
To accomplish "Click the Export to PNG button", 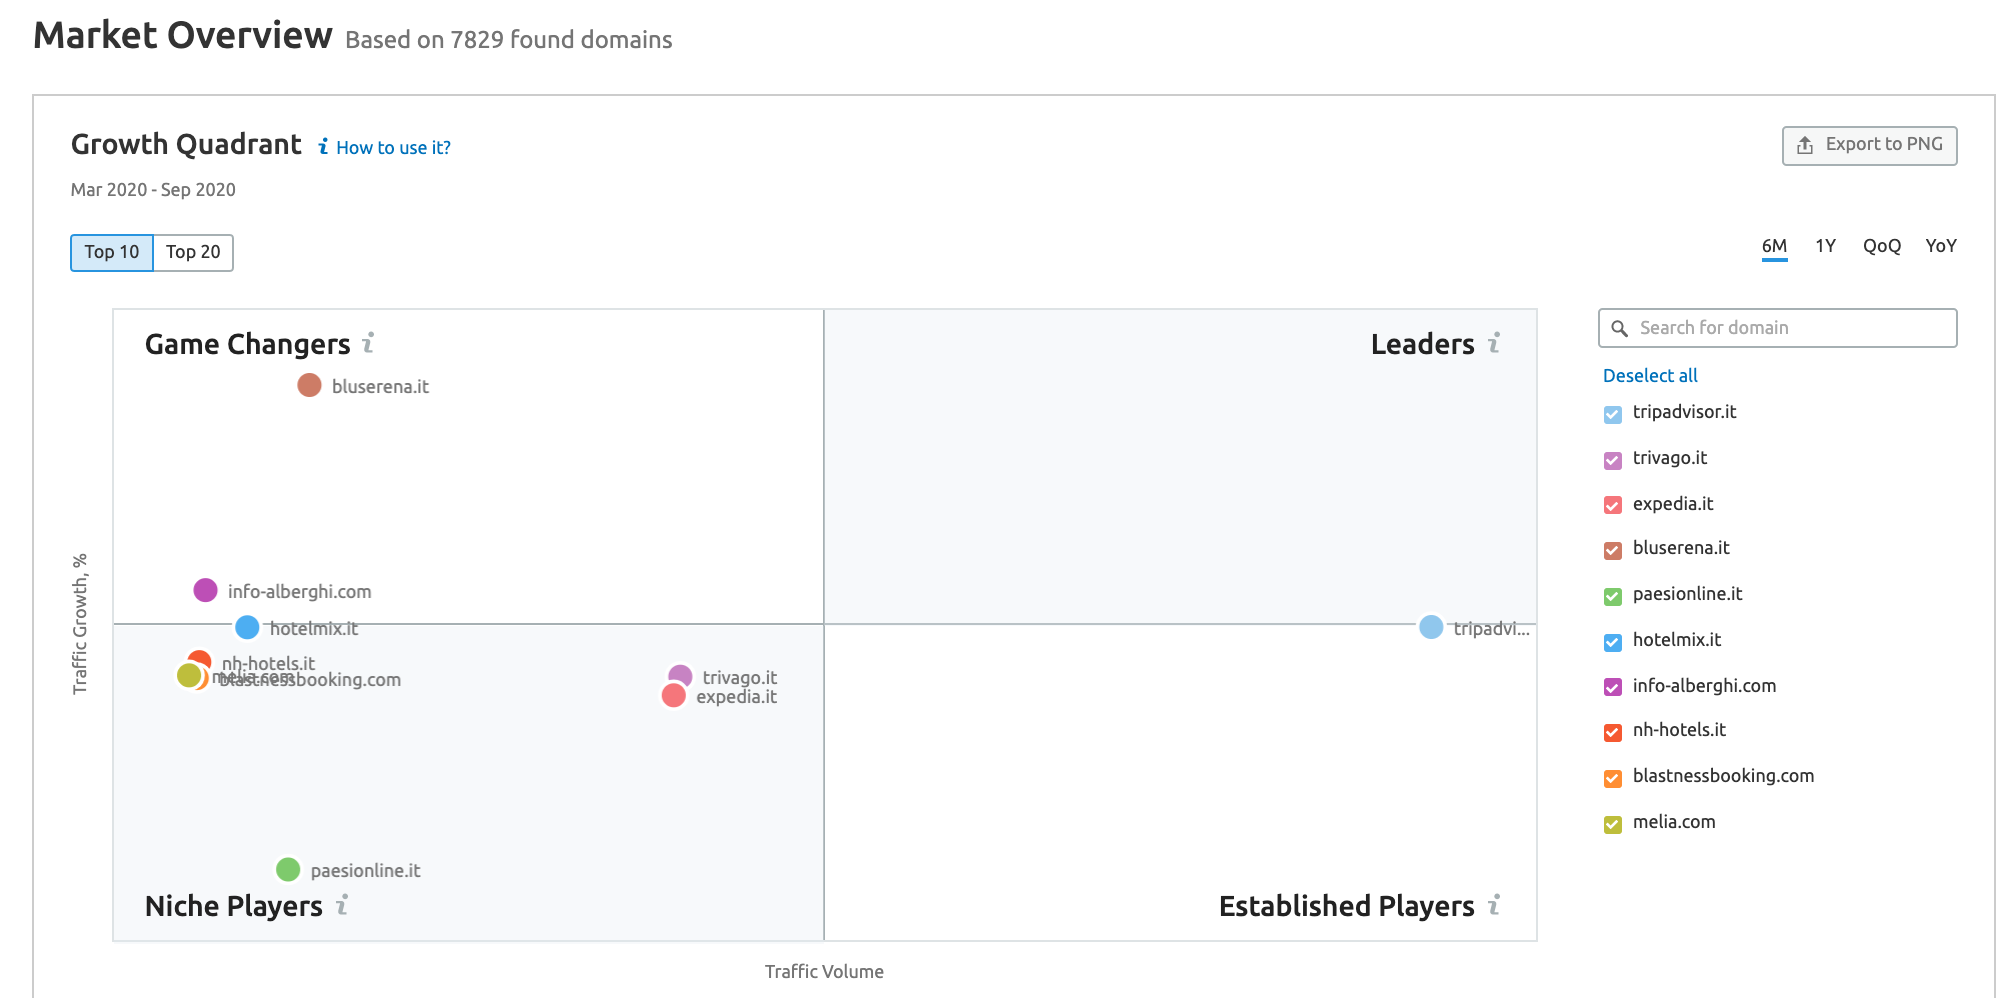I will coord(1868,145).
